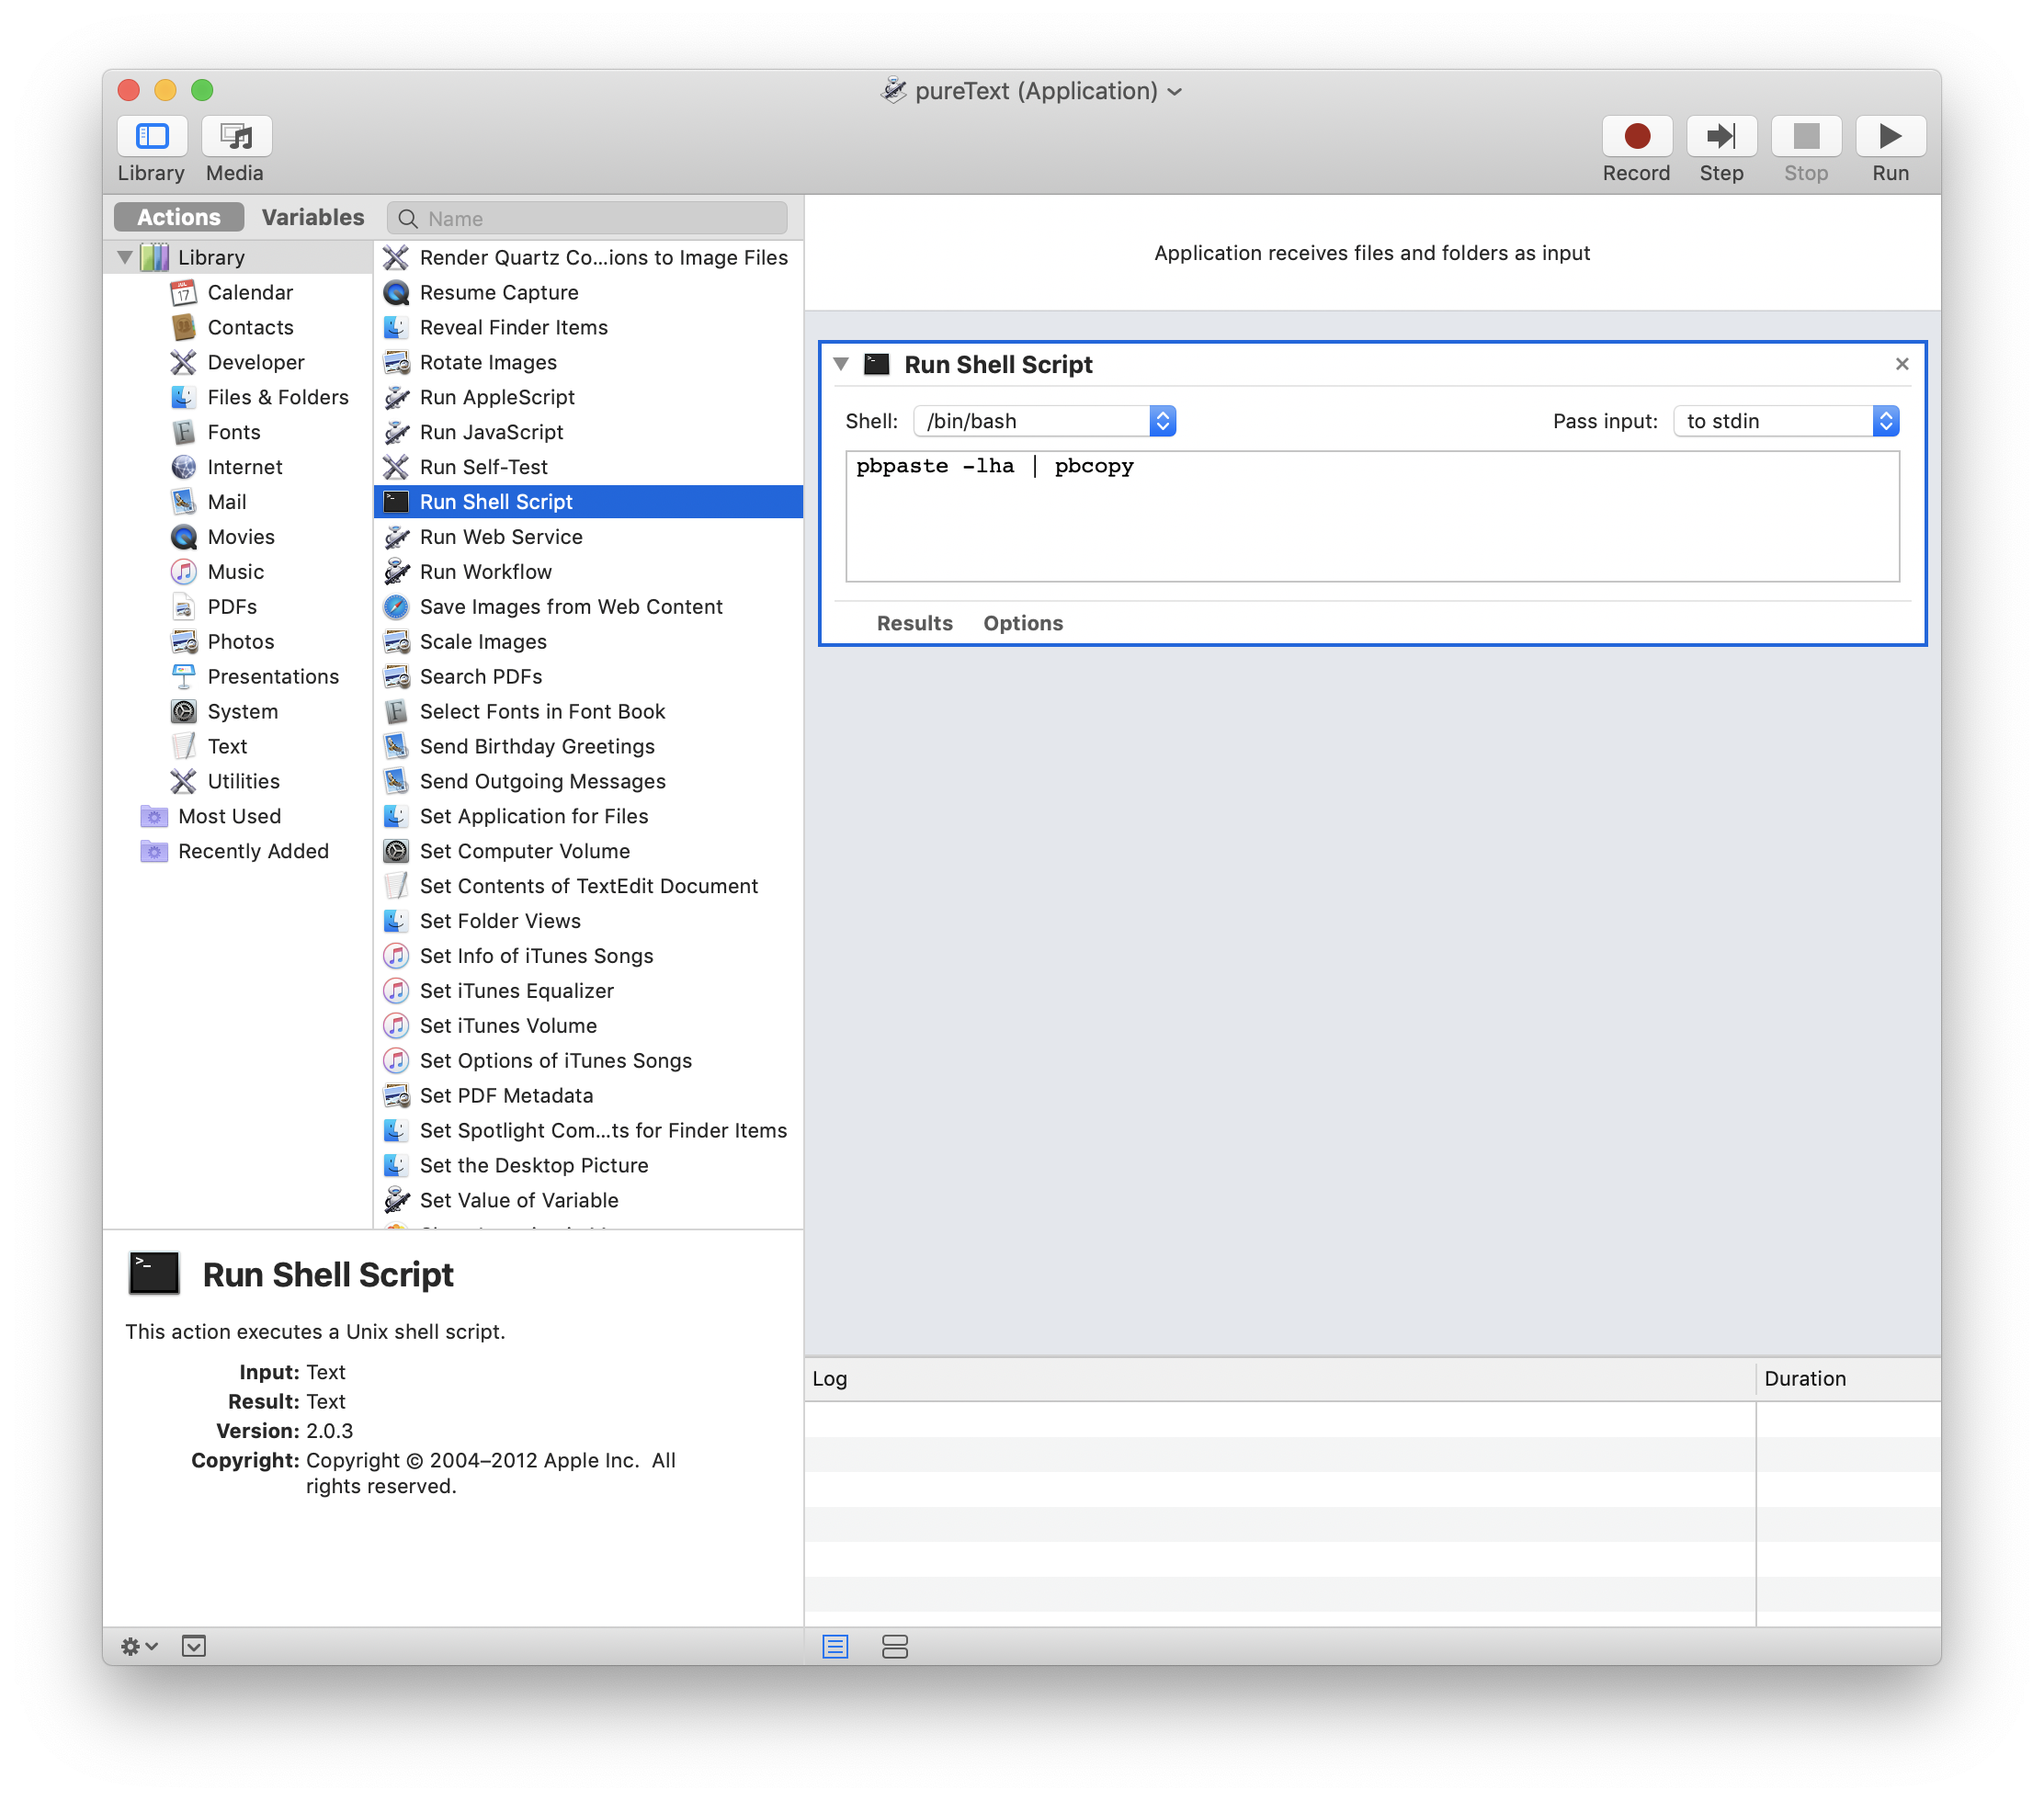Open the gear action menu at bottom left
Image resolution: width=2044 pixels, height=1801 pixels.
[138, 1645]
